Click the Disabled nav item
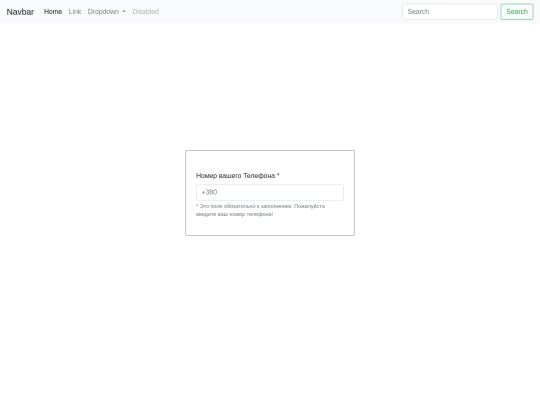 (x=145, y=12)
